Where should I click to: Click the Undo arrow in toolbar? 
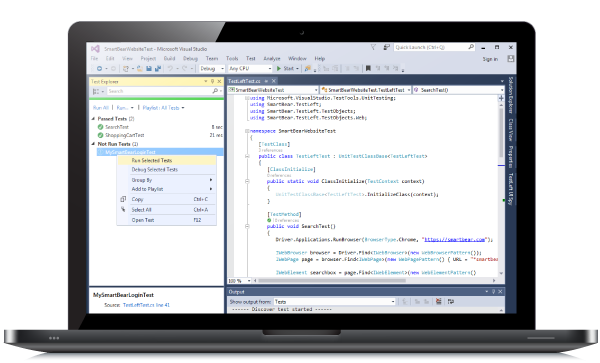pos(170,68)
